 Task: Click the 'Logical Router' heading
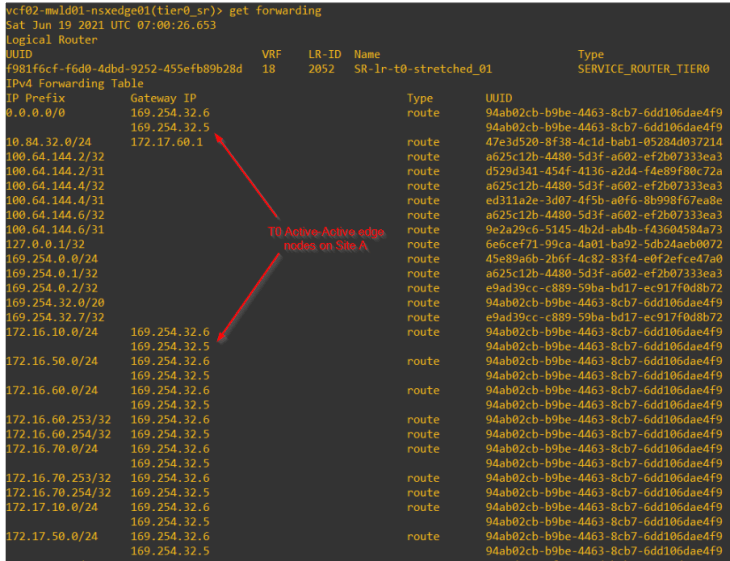point(52,40)
